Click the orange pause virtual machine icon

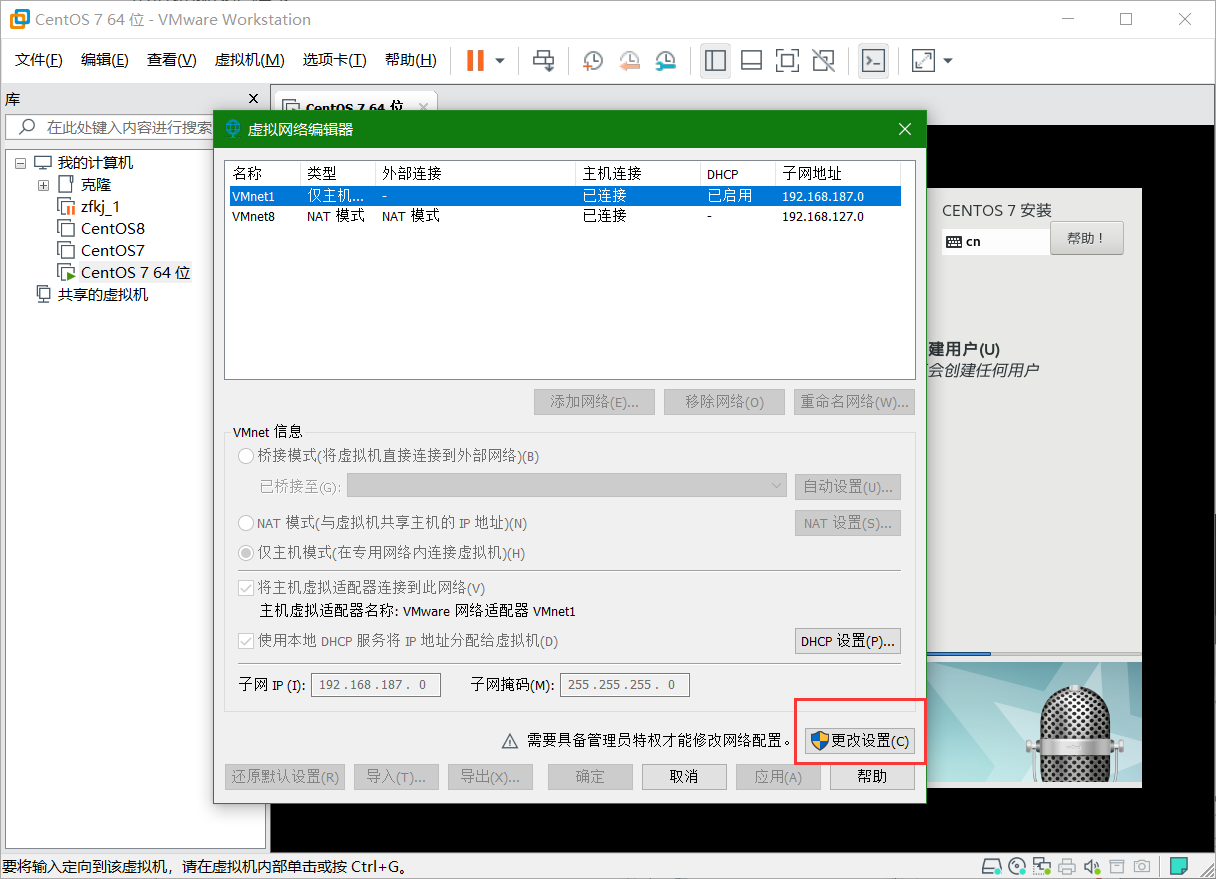click(x=475, y=61)
